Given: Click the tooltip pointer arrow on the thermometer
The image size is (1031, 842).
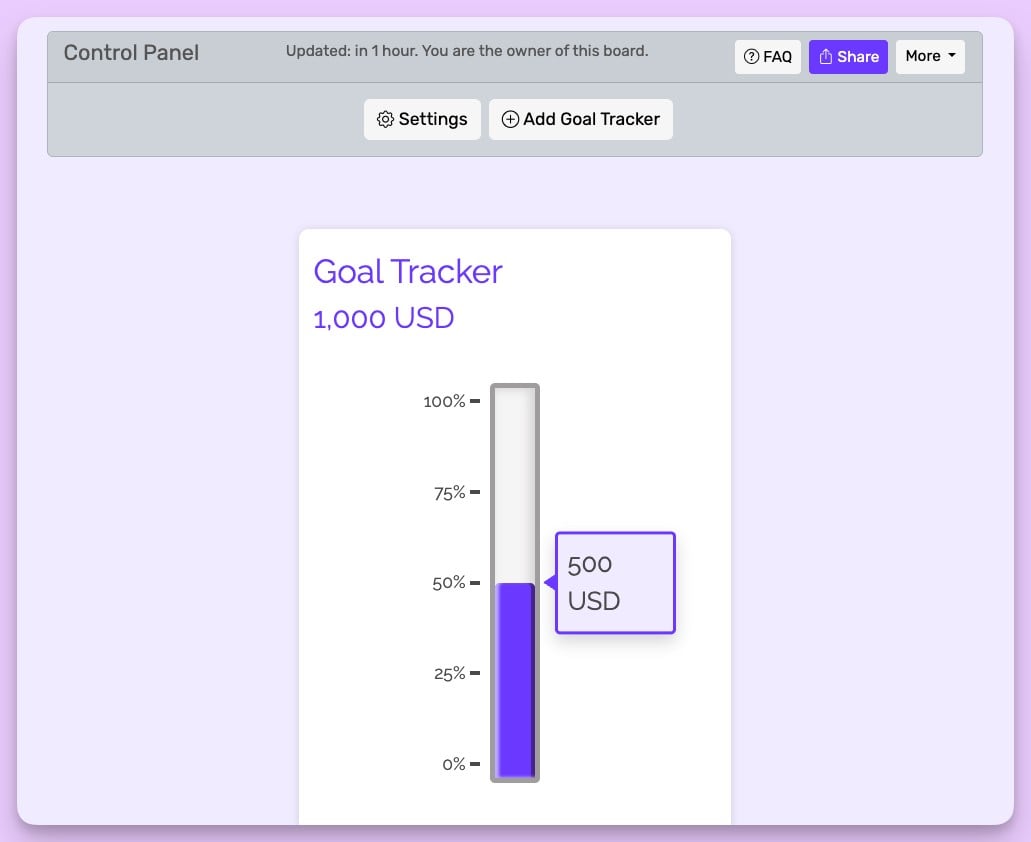Looking at the screenshot, I should pos(549,582).
